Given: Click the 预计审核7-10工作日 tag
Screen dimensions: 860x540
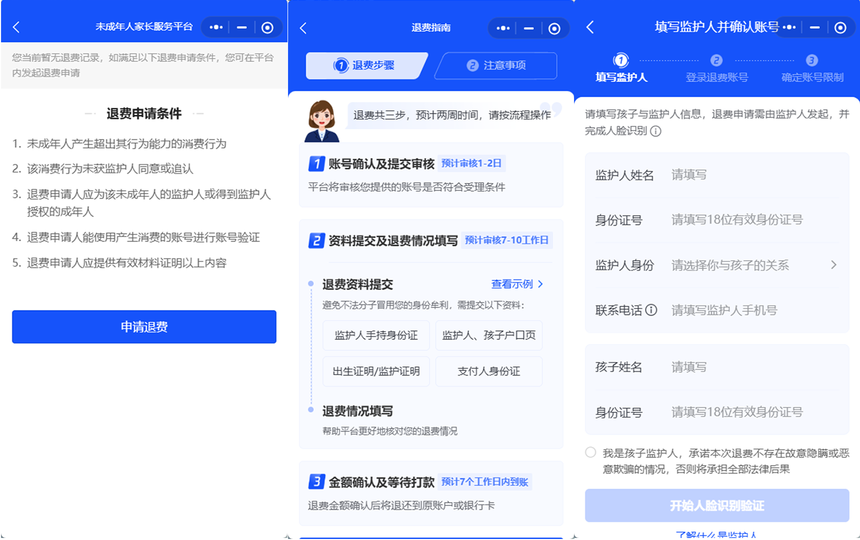Looking at the screenshot, I should tap(507, 240).
